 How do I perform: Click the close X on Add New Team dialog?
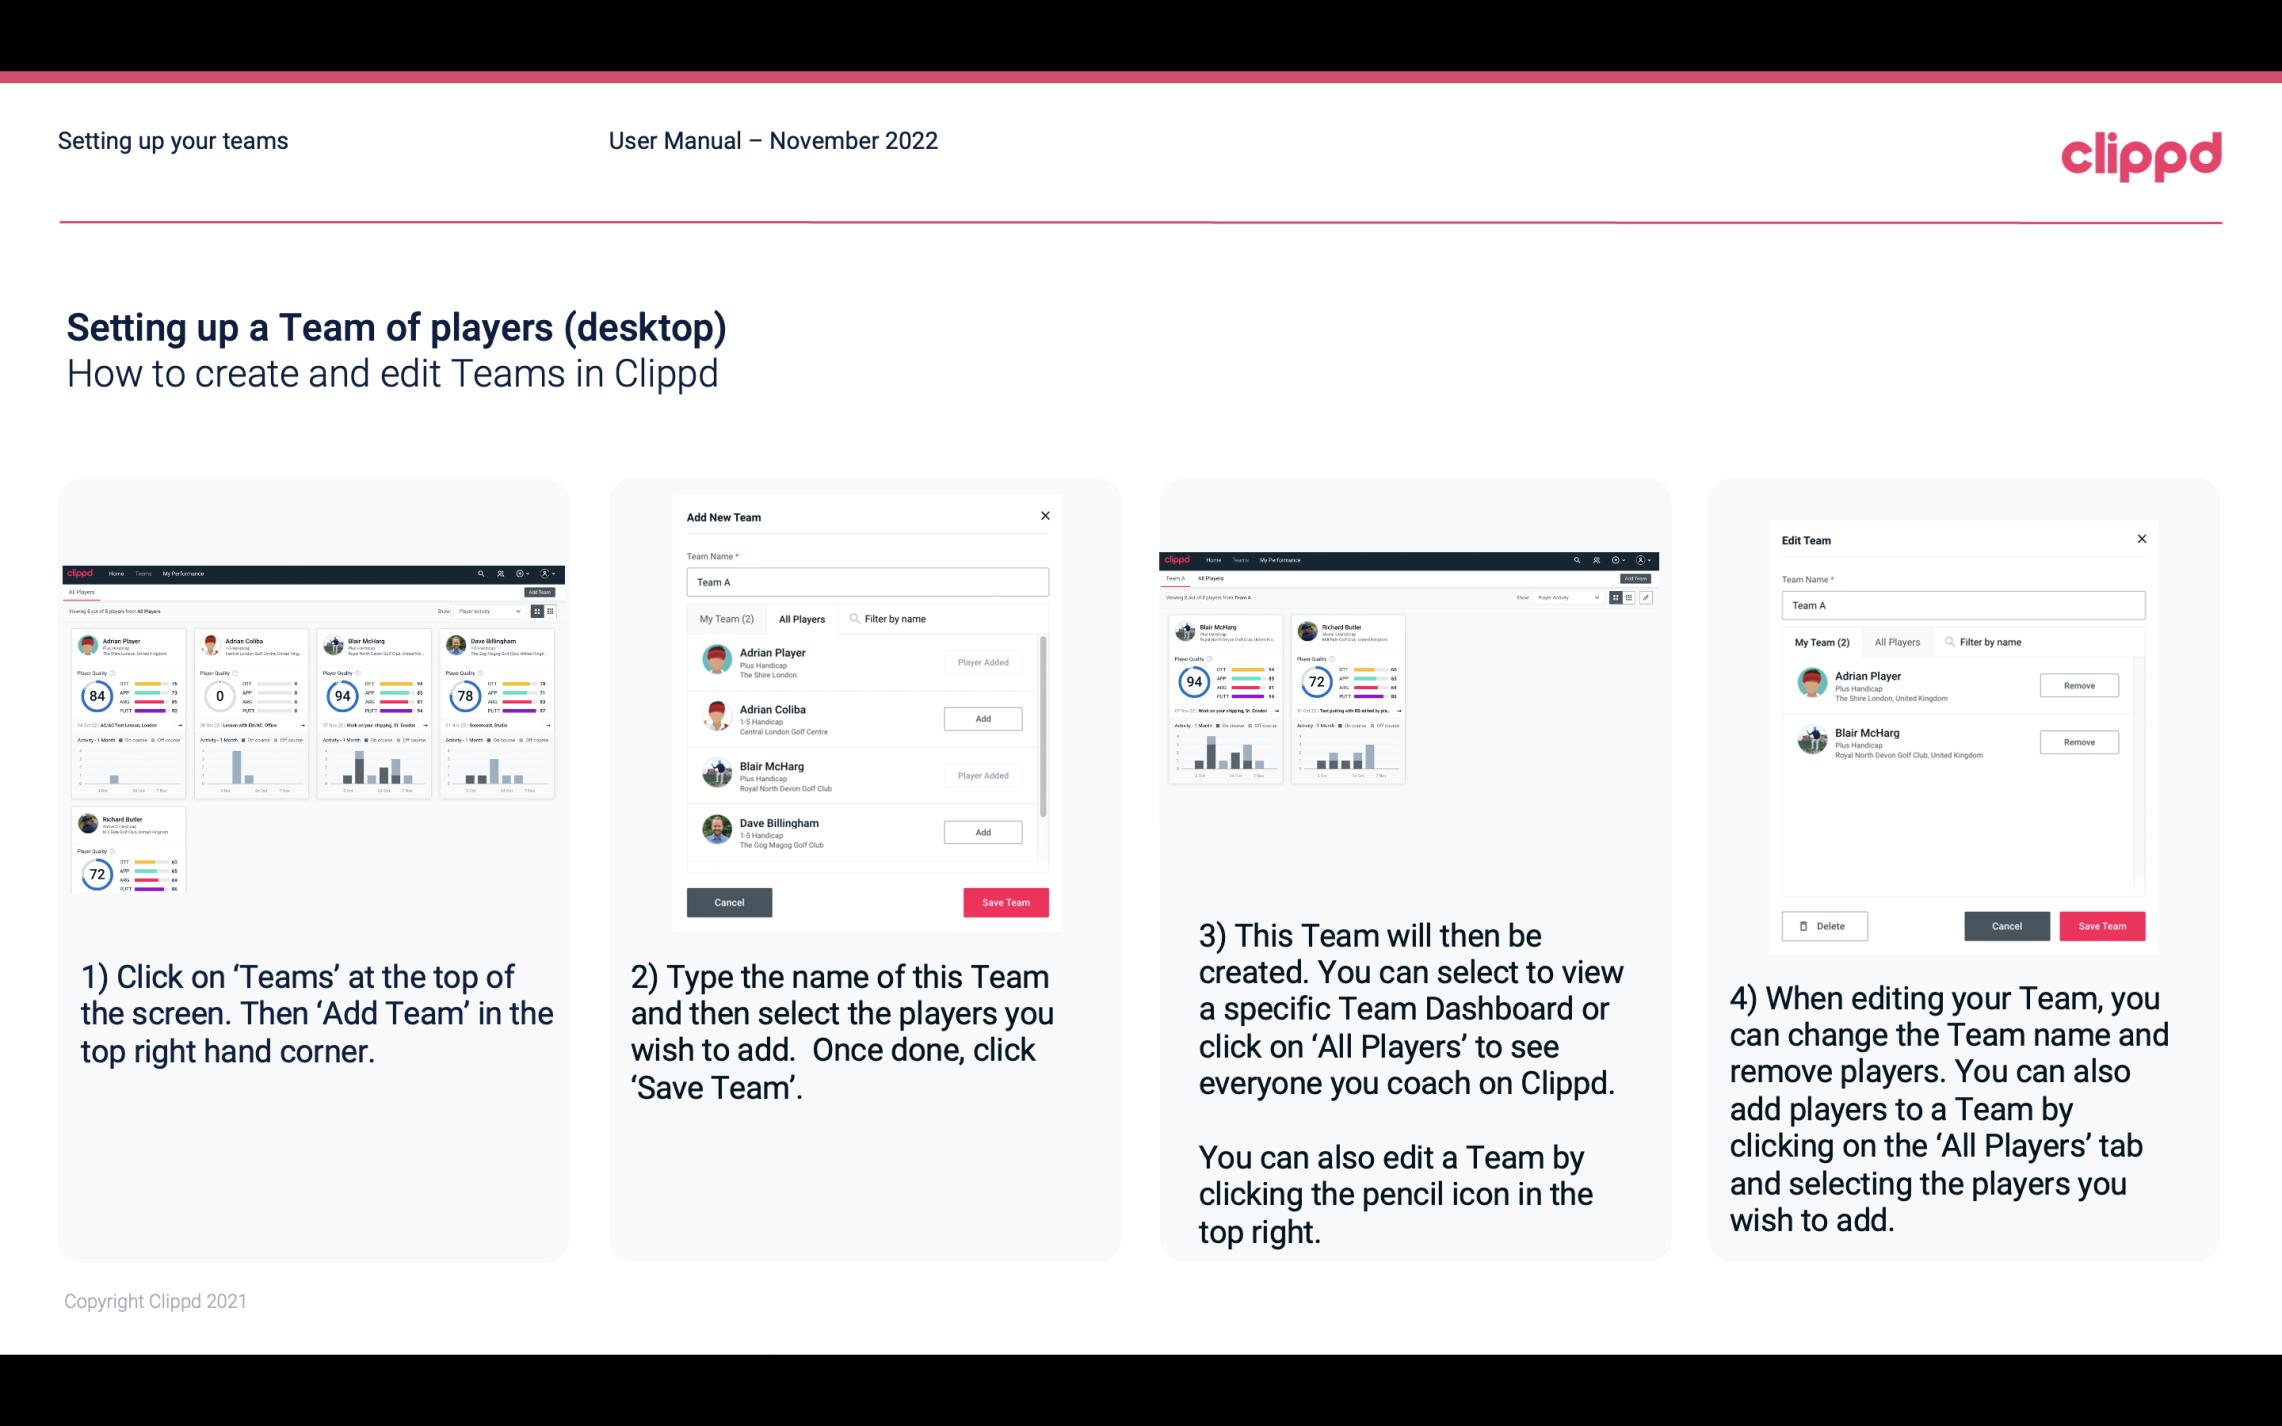pyautogui.click(x=1045, y=514)
